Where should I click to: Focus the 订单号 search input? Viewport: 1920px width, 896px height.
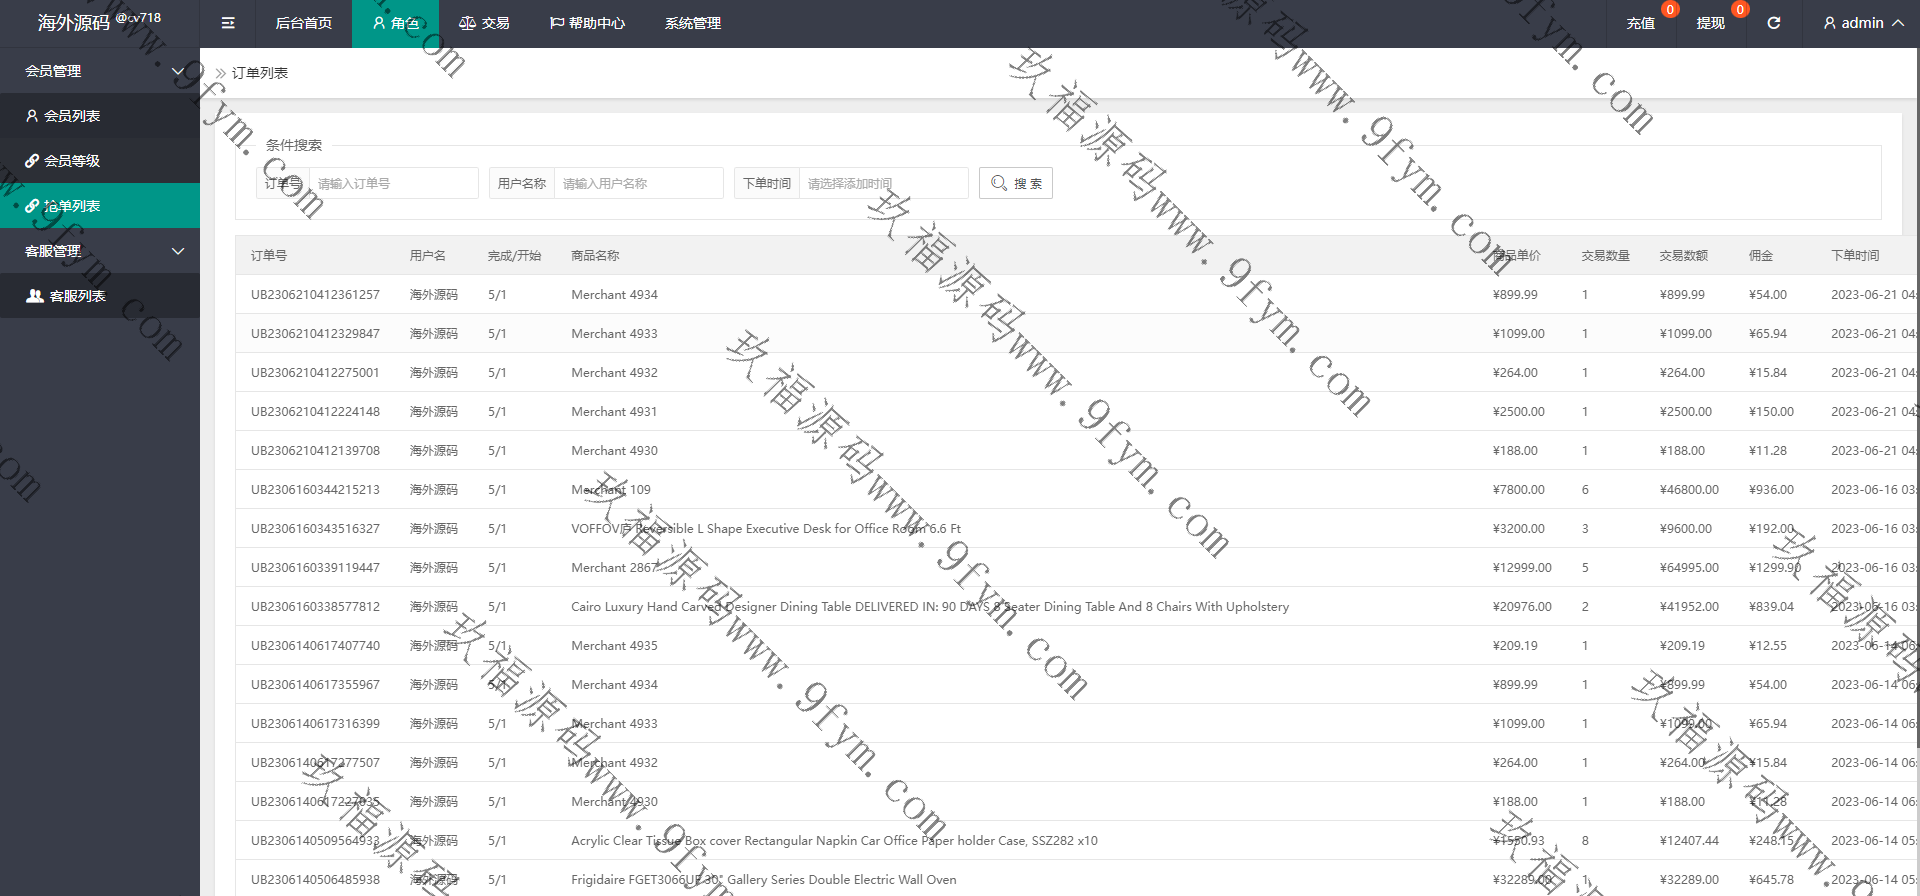point(393,183)
